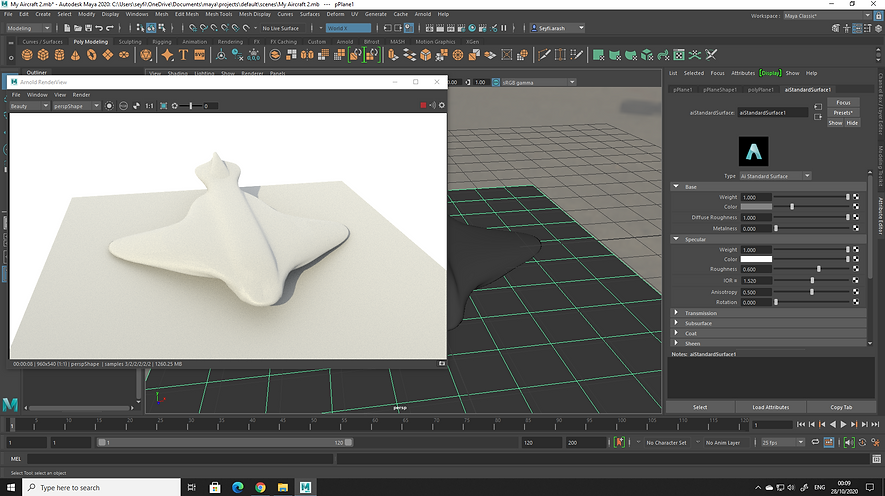Create a polygon plane from the shelf
Screen dimensions: 885x496
point(107,55)
